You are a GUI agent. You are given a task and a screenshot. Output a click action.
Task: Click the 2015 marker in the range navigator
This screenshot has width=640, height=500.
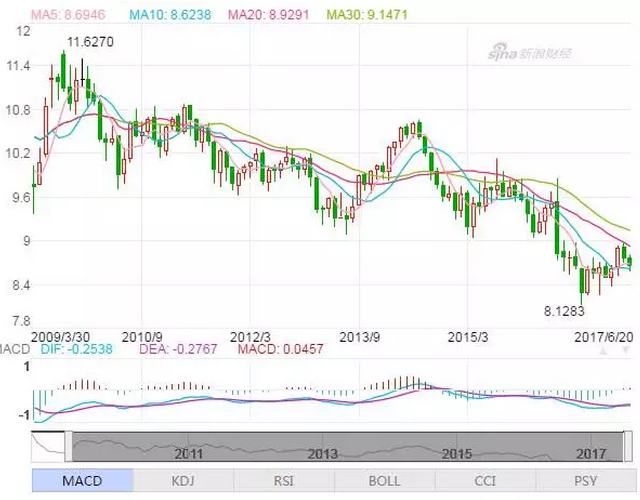(x=456, y=454)
